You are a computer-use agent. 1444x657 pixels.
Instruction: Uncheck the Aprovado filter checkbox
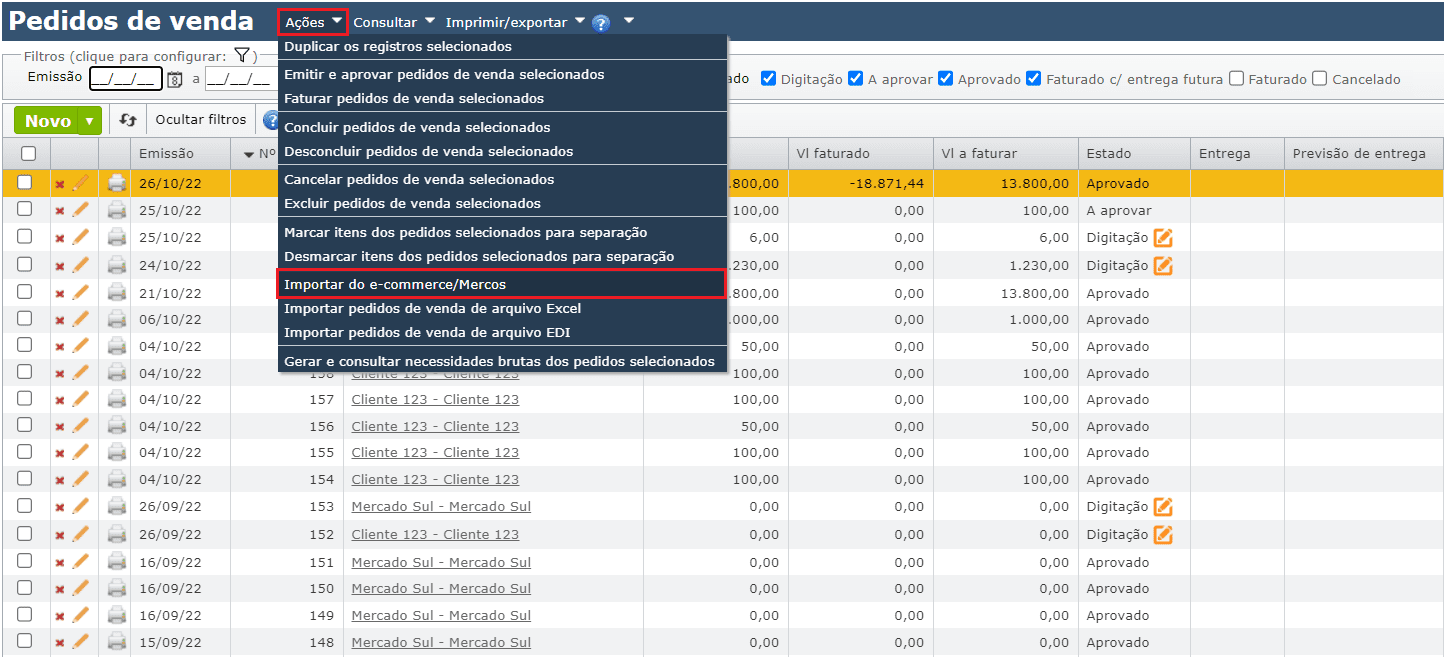click(946, 79)
